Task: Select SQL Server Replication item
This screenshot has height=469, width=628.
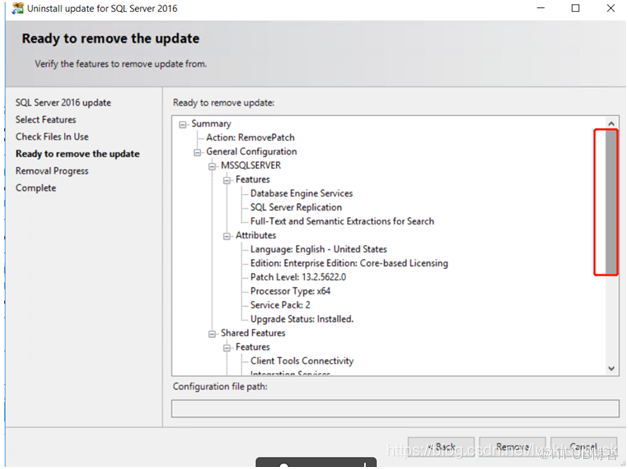Action: point(296,207)
